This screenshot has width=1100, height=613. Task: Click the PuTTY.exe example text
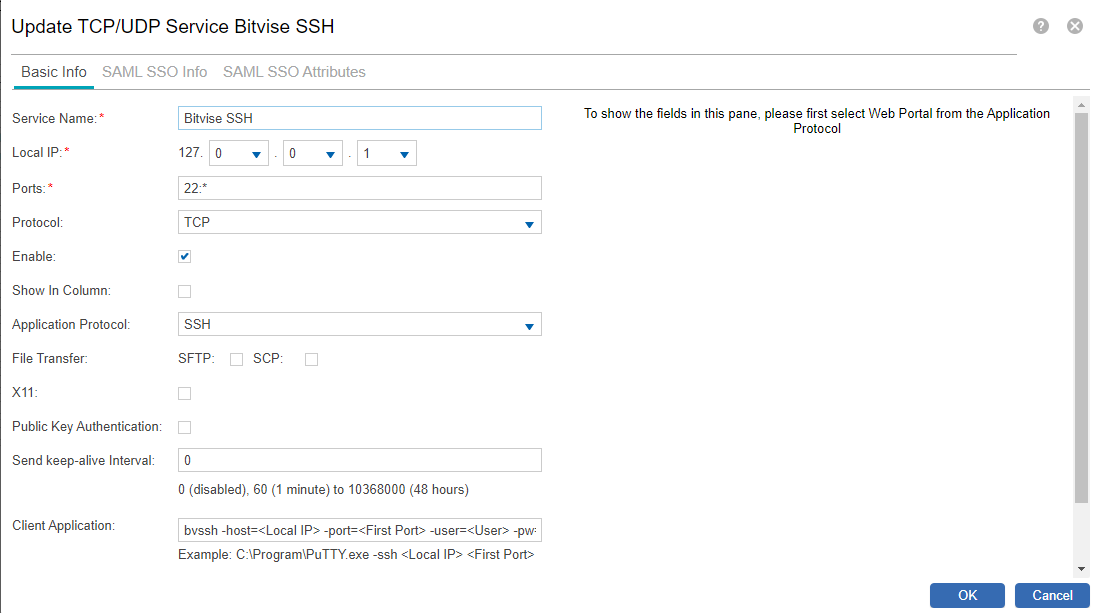[x=356, y=555]
